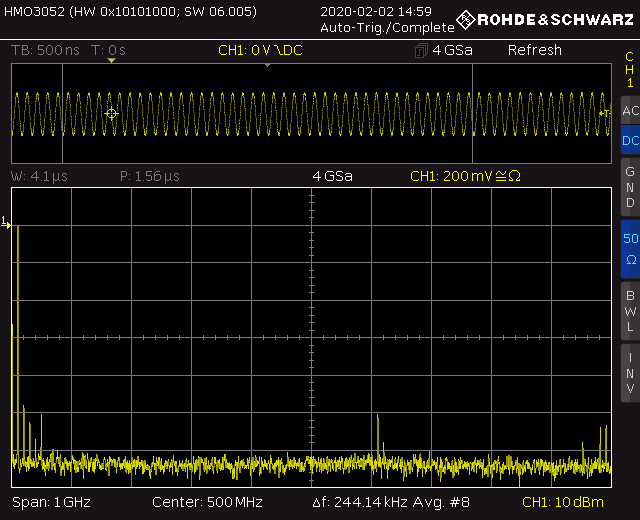Toggle AC coupling for channel 1
The image size is (640, 520).
pyautogui.click(x=629, y=110)
